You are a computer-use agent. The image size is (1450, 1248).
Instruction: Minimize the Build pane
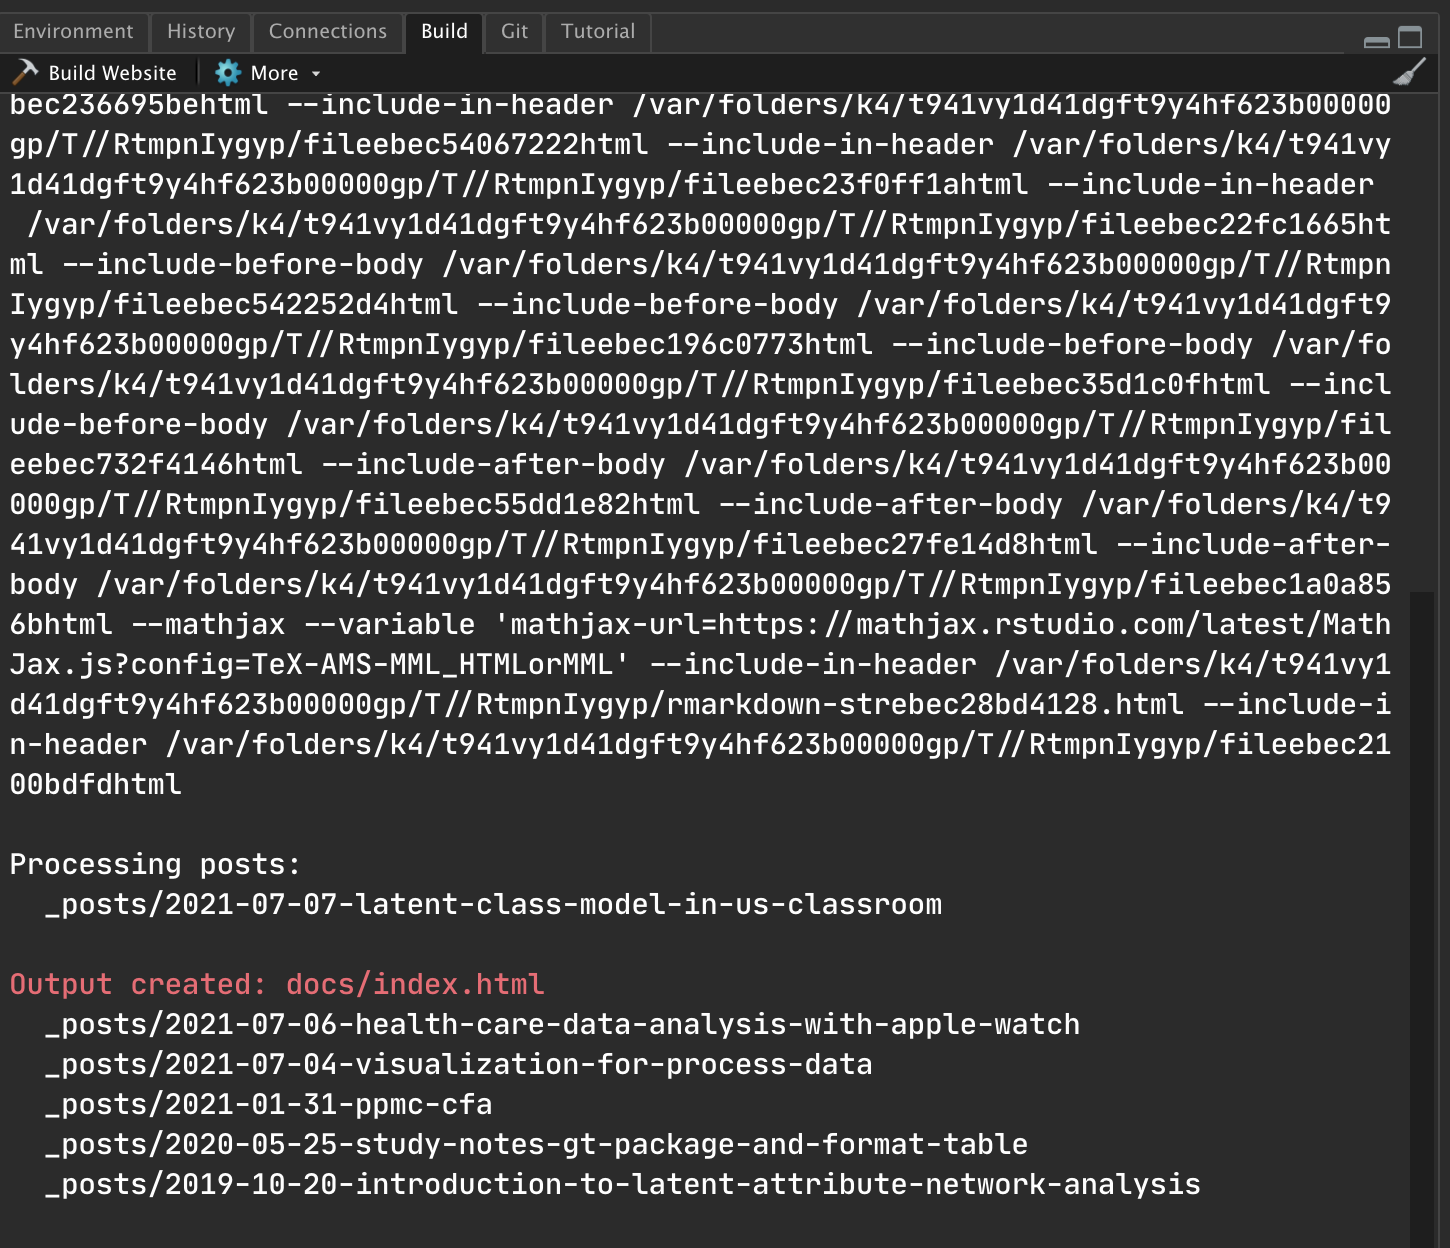pyautogui.click(x=1376, y=40)
